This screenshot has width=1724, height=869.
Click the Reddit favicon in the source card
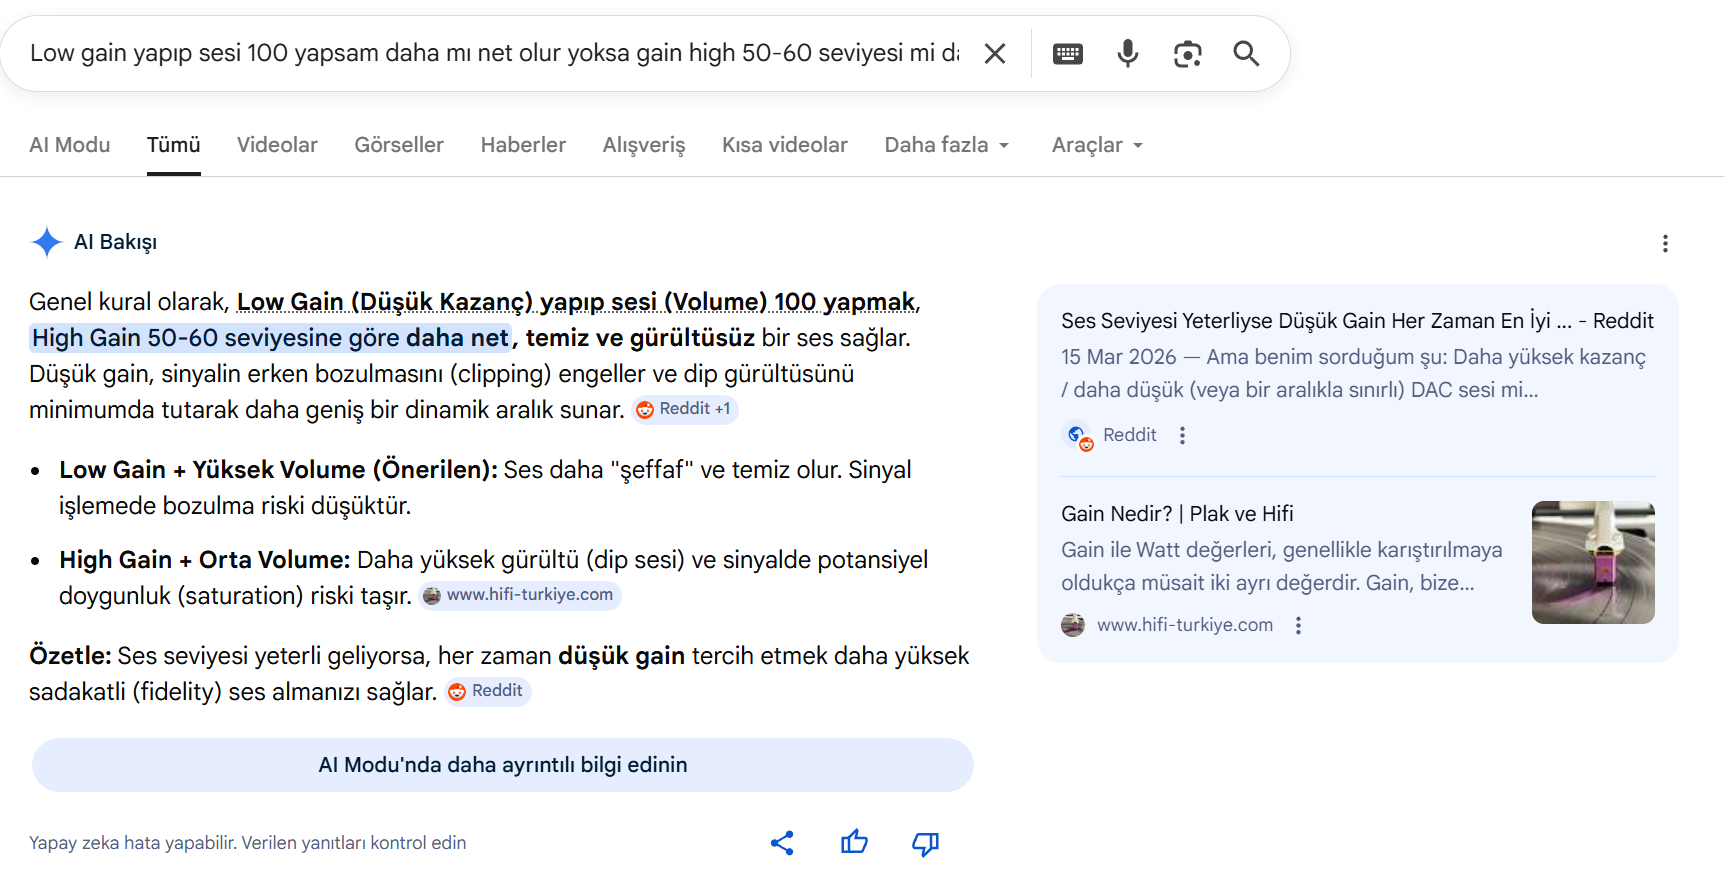(1079, 437)
